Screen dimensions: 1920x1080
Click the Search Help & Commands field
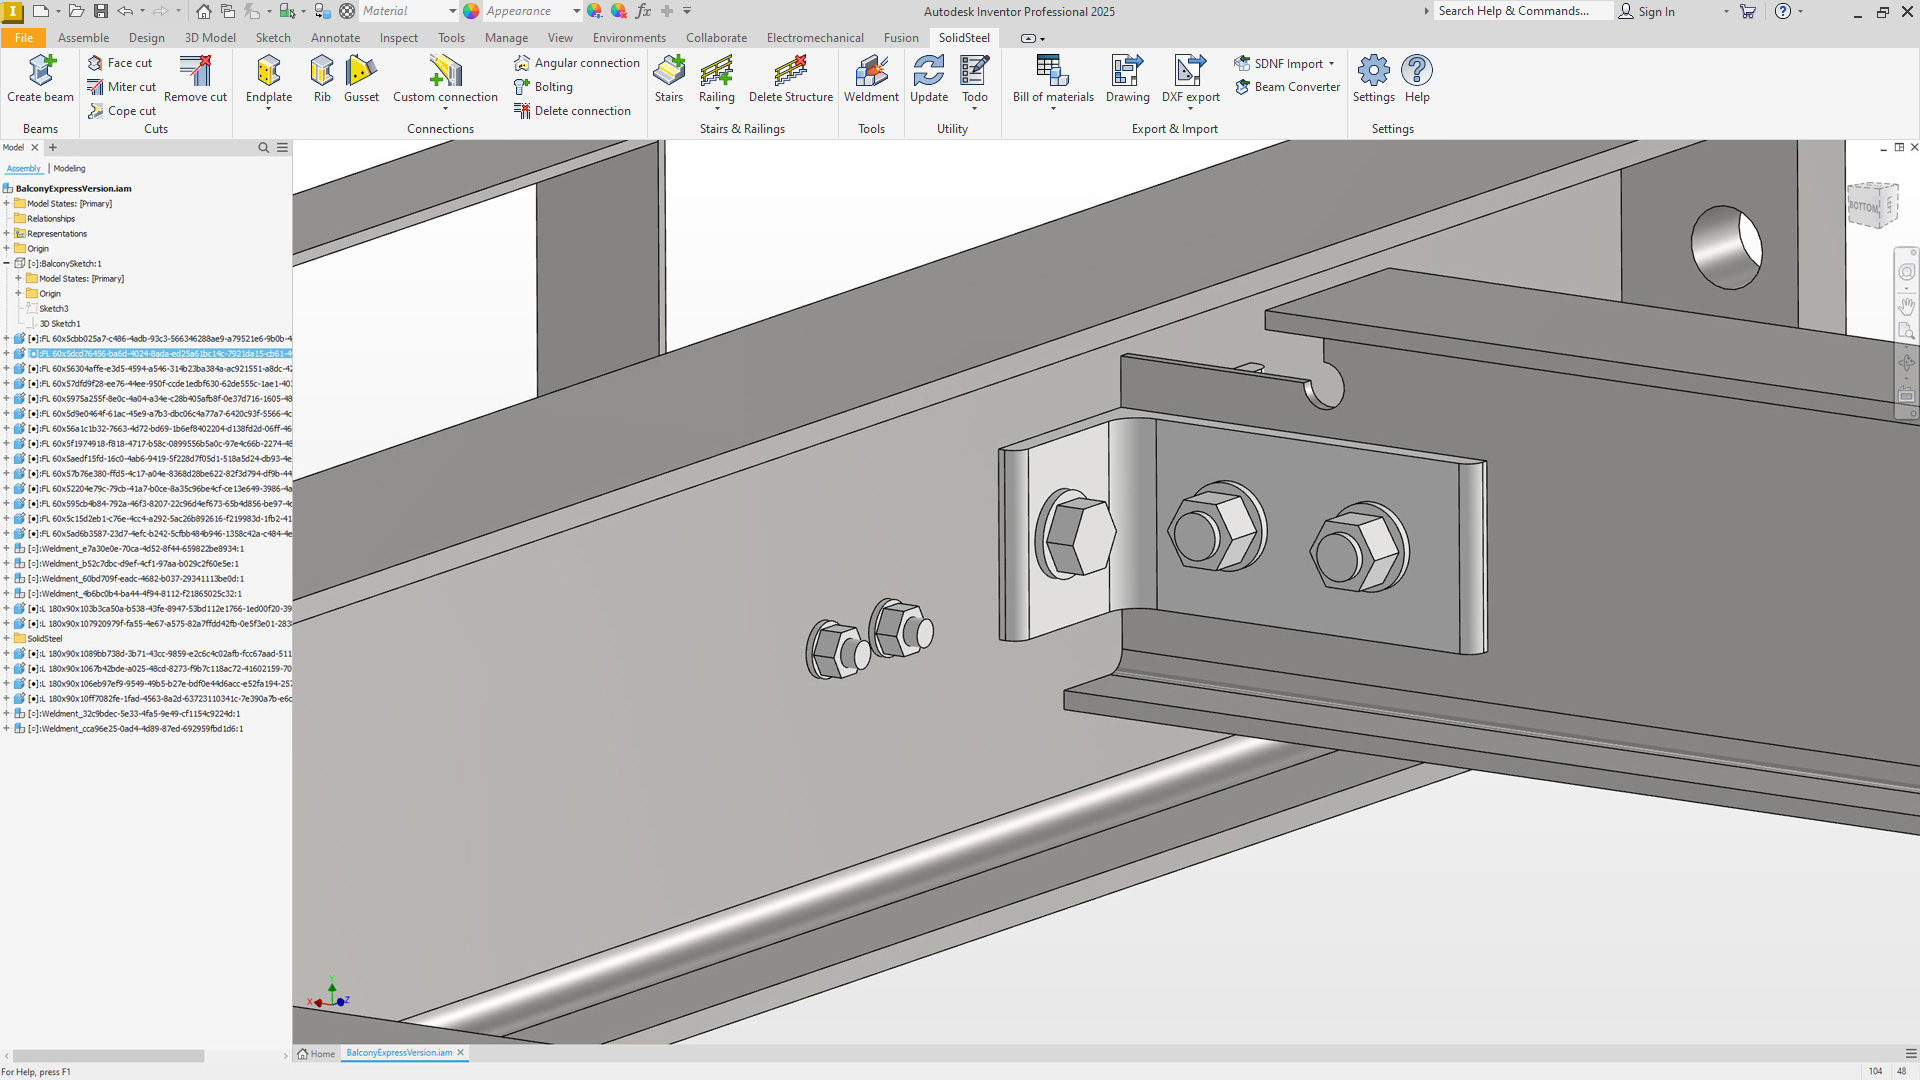coord(1520,11)
